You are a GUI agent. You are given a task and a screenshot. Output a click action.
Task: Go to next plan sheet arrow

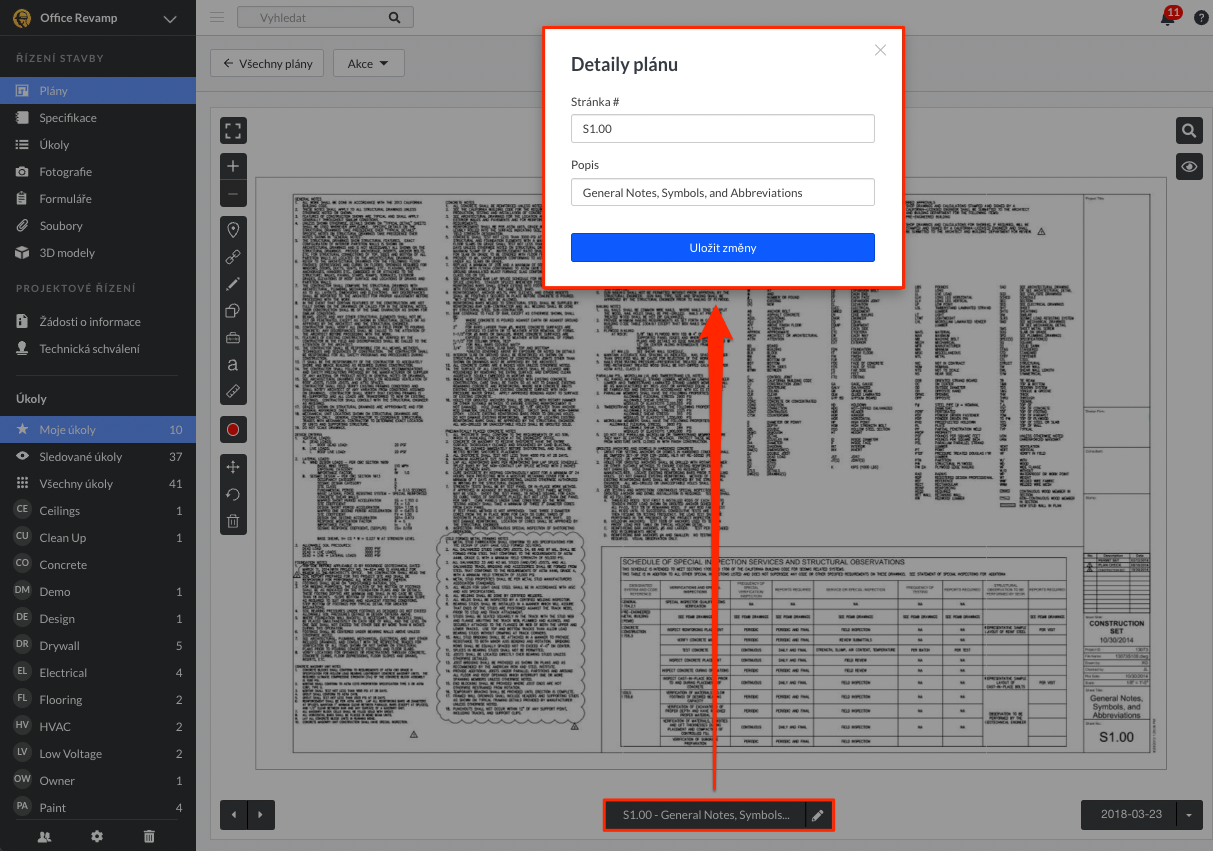pyautogui.click(x=260, y=815)
